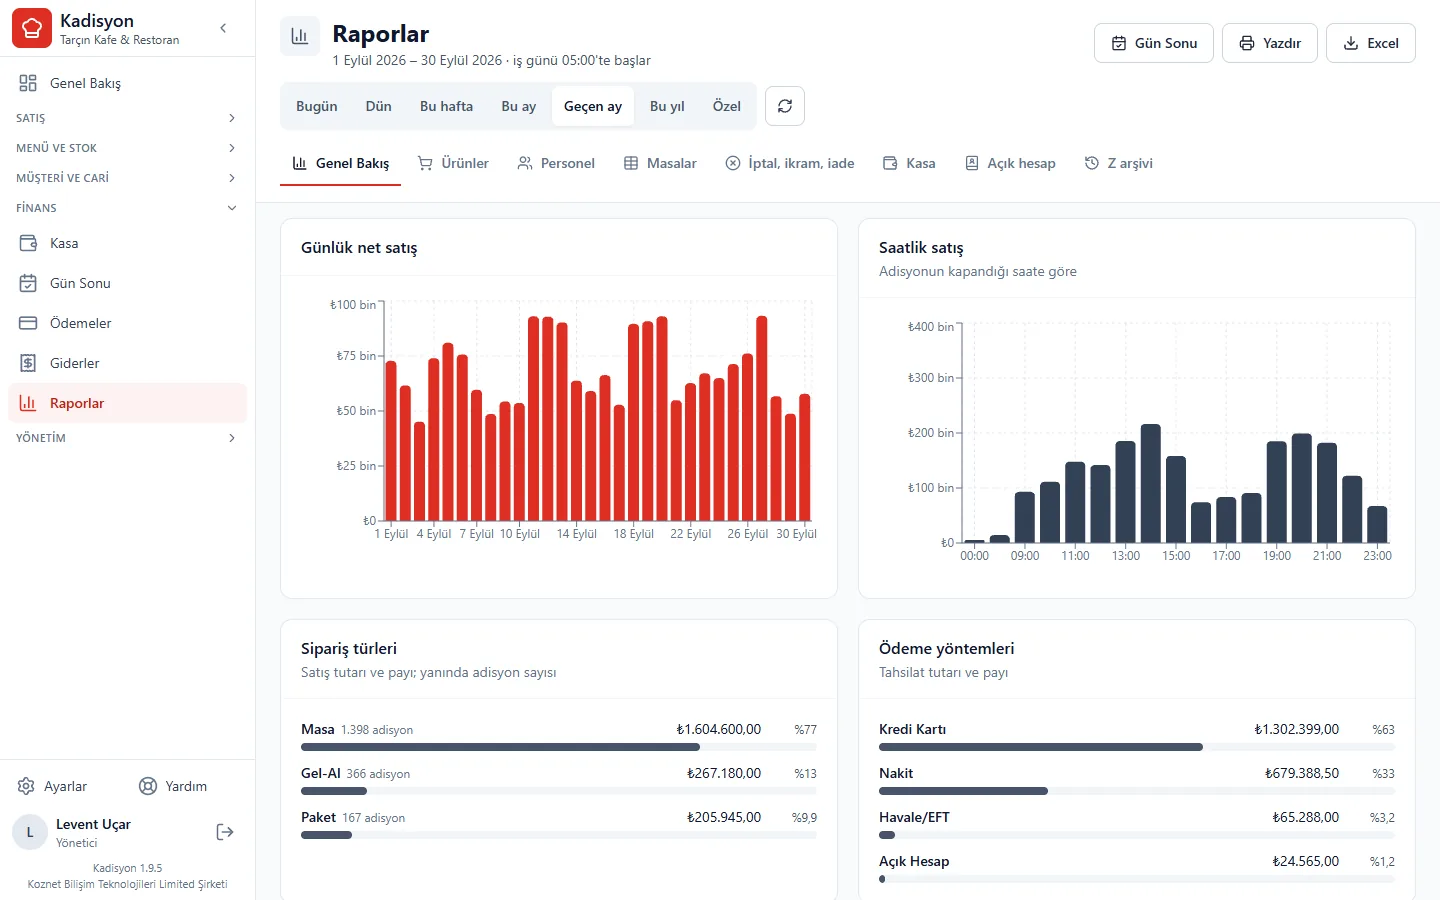Click the Yazdır print button

tap(1270, 43)
